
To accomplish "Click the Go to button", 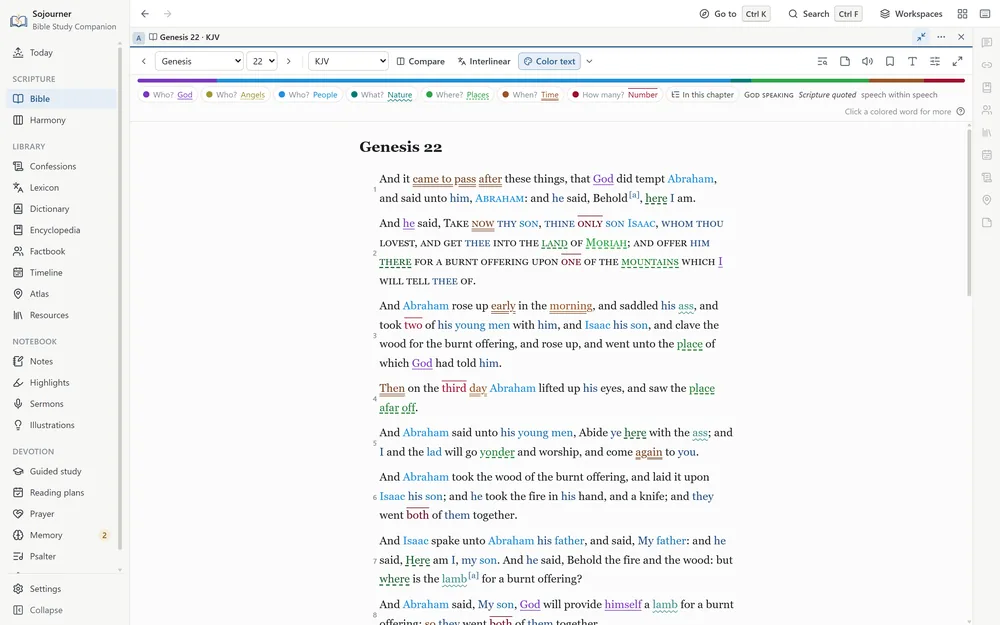I will tap(733, 13).
